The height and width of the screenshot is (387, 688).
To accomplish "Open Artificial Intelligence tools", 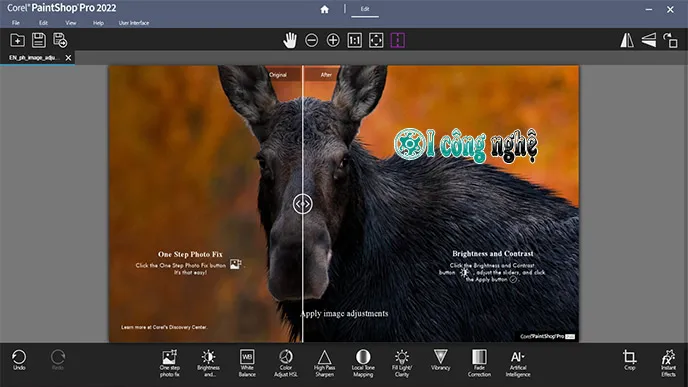I will pyautogui.click(x=518, y=364).
